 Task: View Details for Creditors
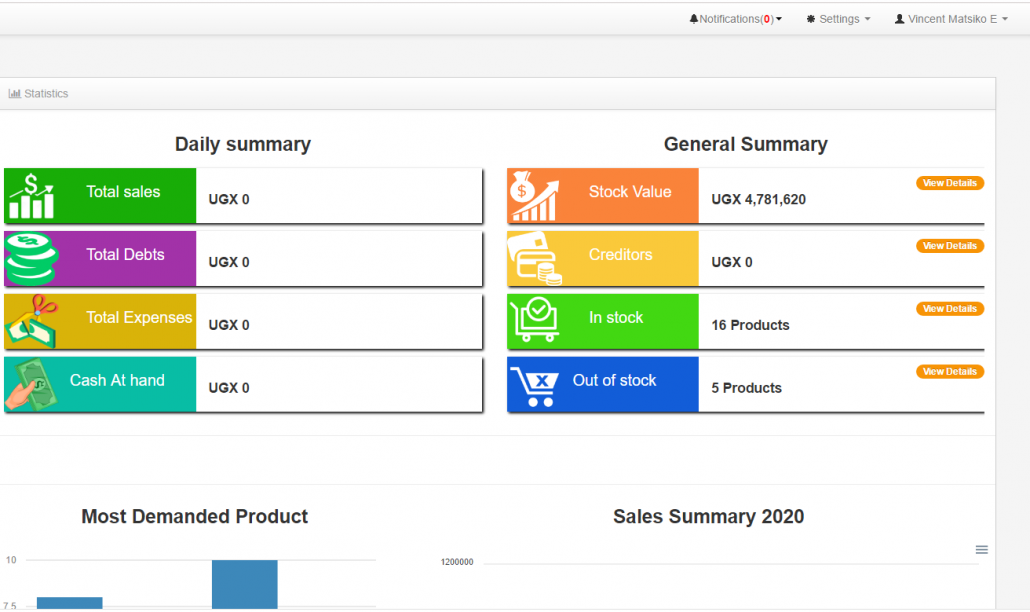pyautogui.click(x=949, y=246)
